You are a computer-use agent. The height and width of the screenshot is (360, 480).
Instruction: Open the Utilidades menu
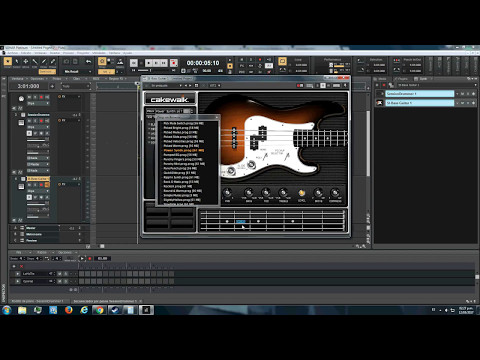(x=99, y=53)
